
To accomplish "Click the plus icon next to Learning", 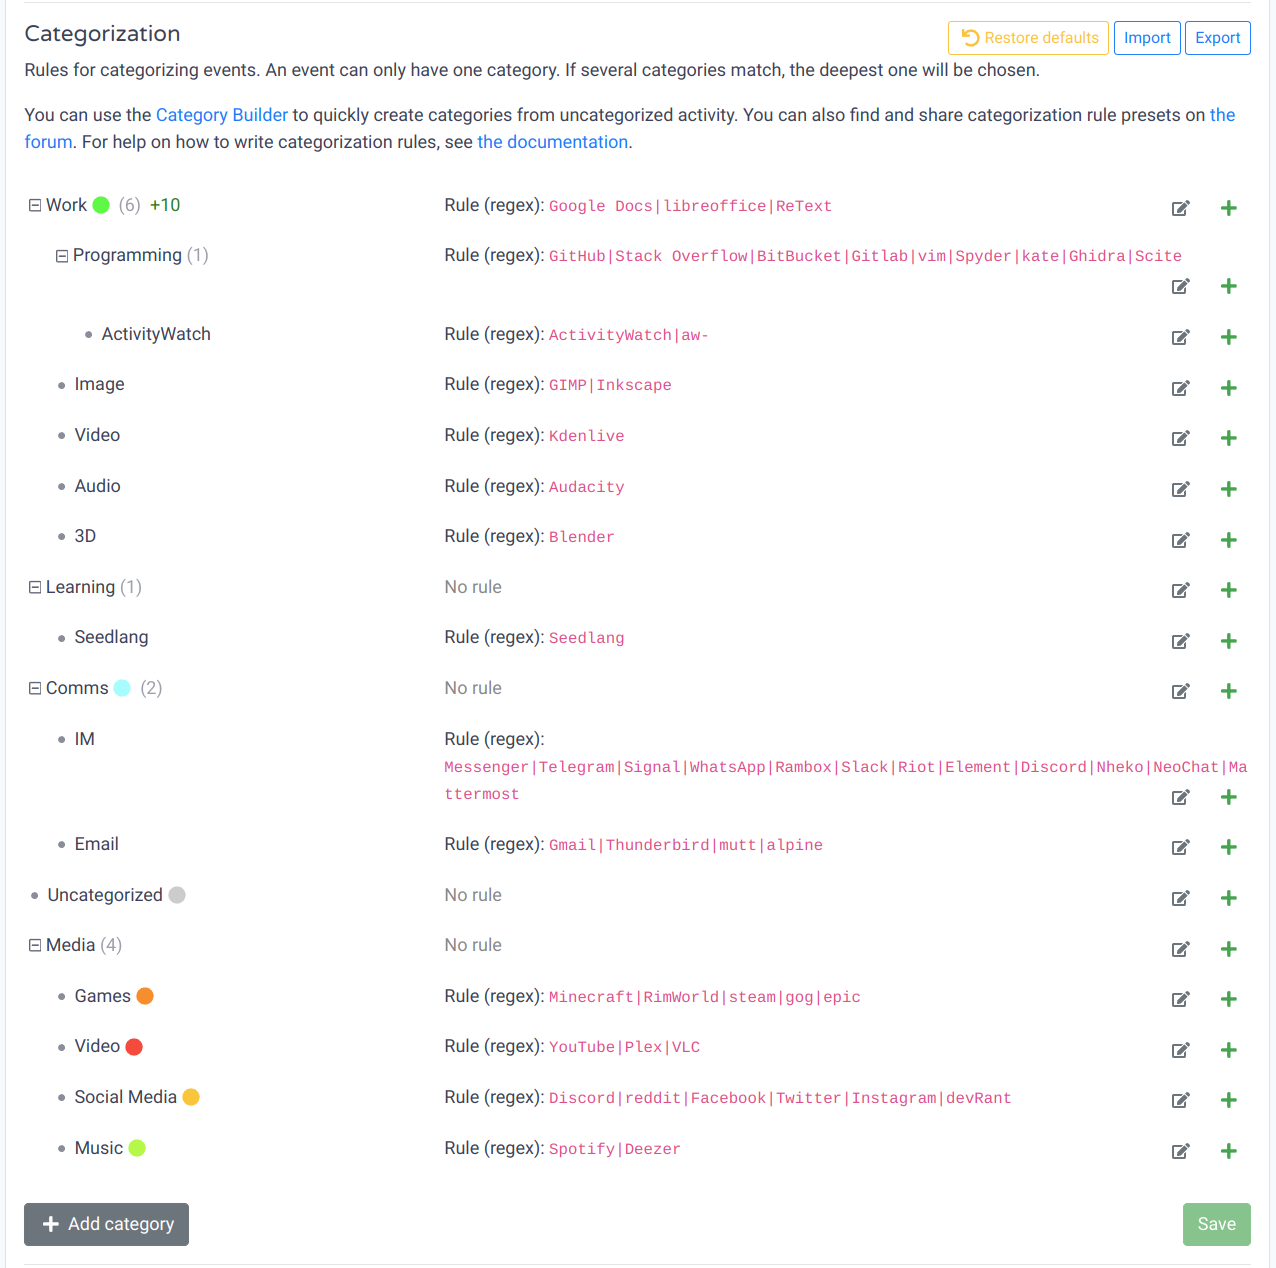I will [x=1229, y=590].
